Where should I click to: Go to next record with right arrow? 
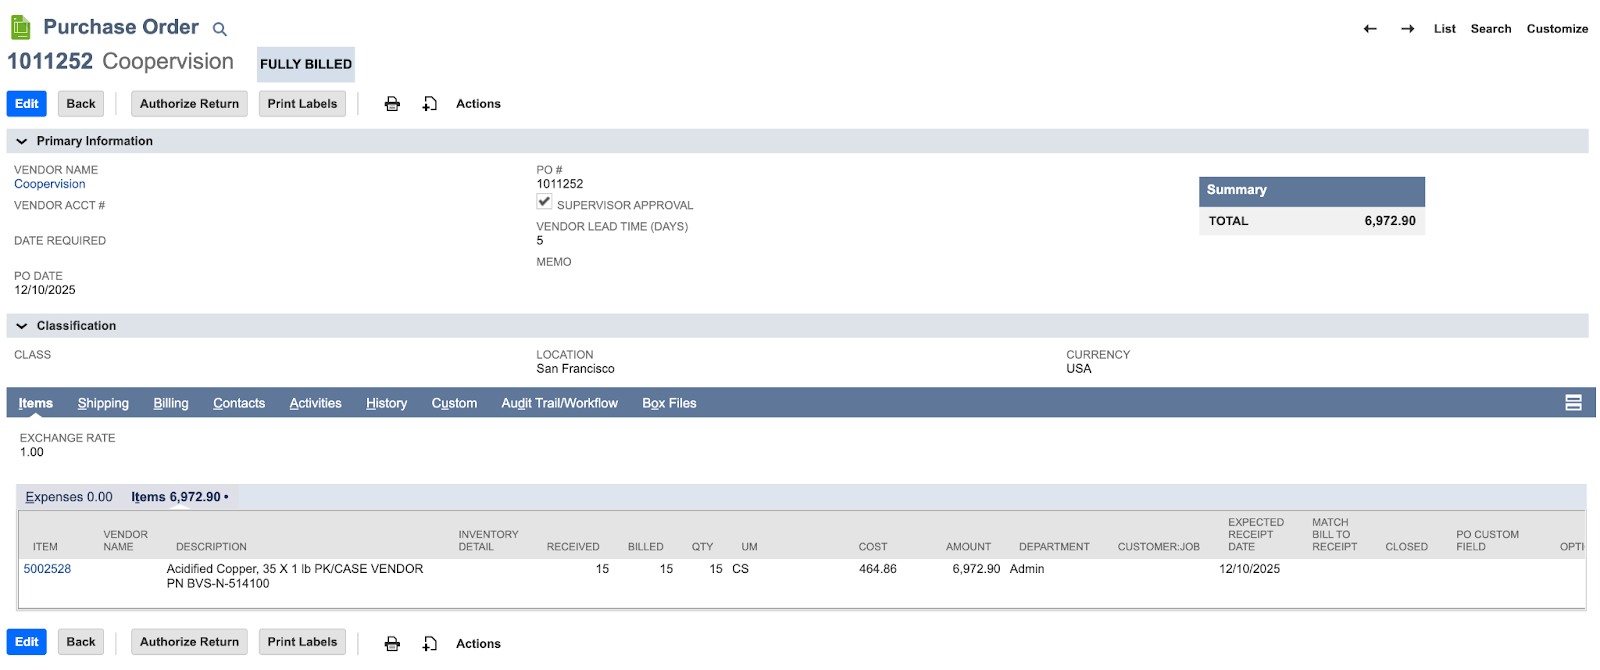pos(1407,29)
